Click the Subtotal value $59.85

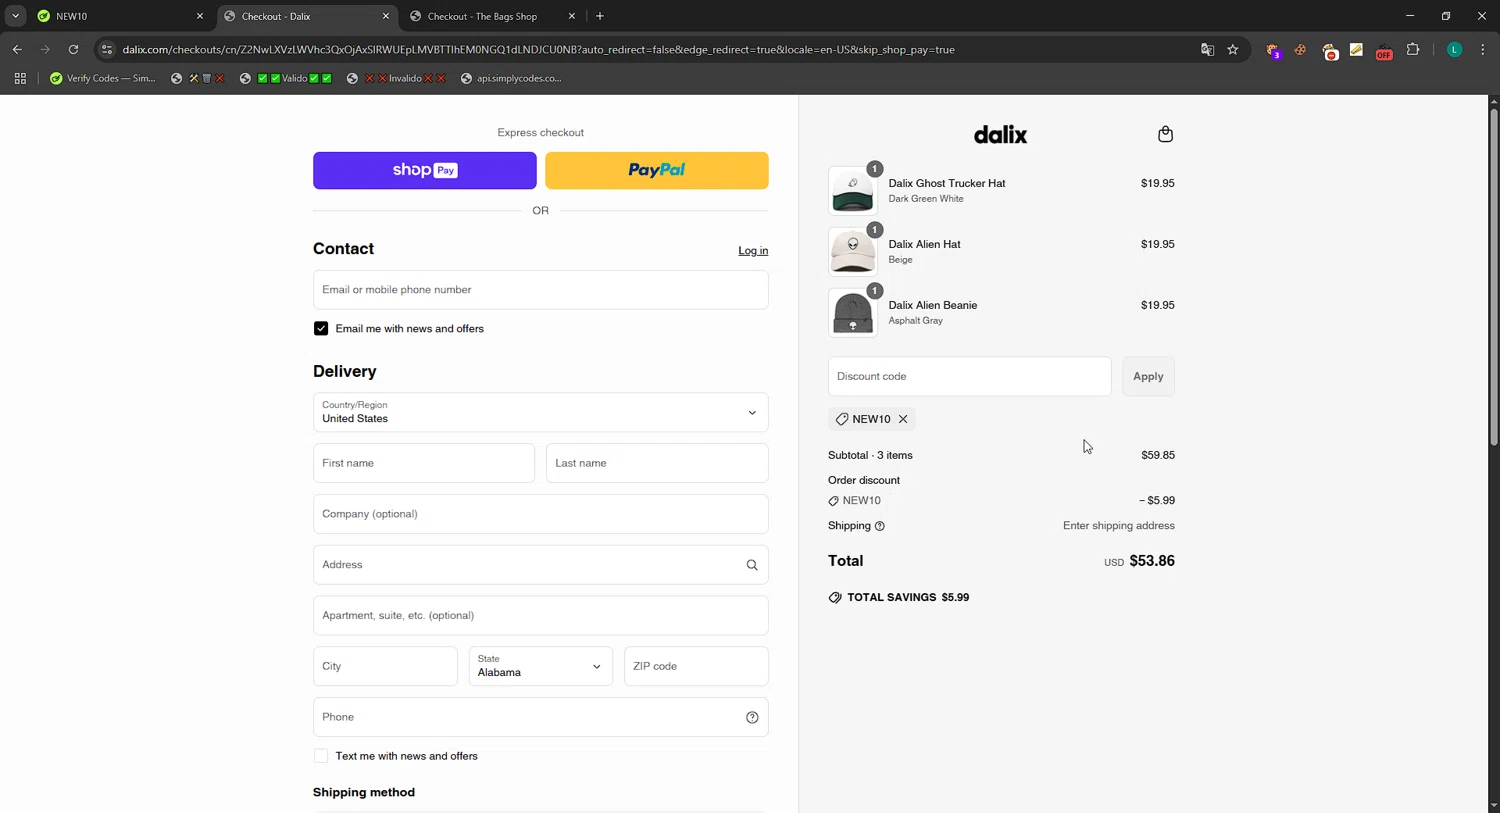pos(1158,455)
